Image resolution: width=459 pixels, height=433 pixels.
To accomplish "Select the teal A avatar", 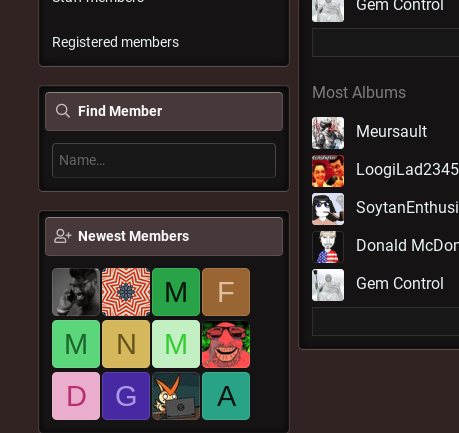I will pyautogui.click(x=226, y=396).
